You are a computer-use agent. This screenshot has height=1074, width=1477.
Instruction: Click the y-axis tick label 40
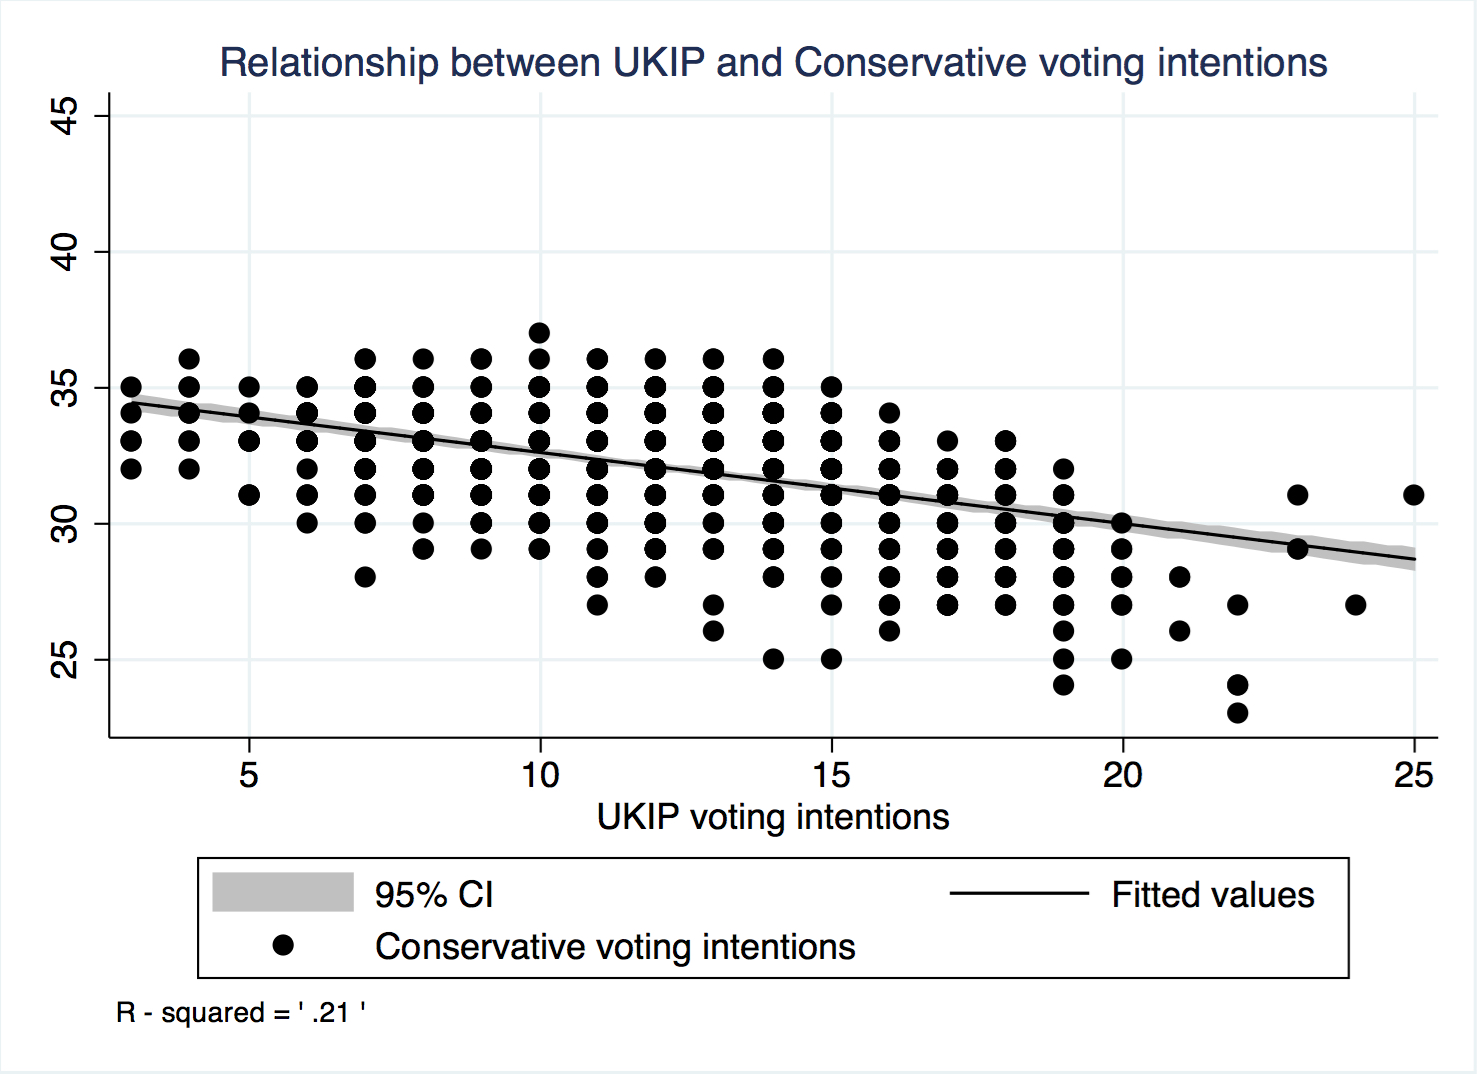(x=64, y=252)
